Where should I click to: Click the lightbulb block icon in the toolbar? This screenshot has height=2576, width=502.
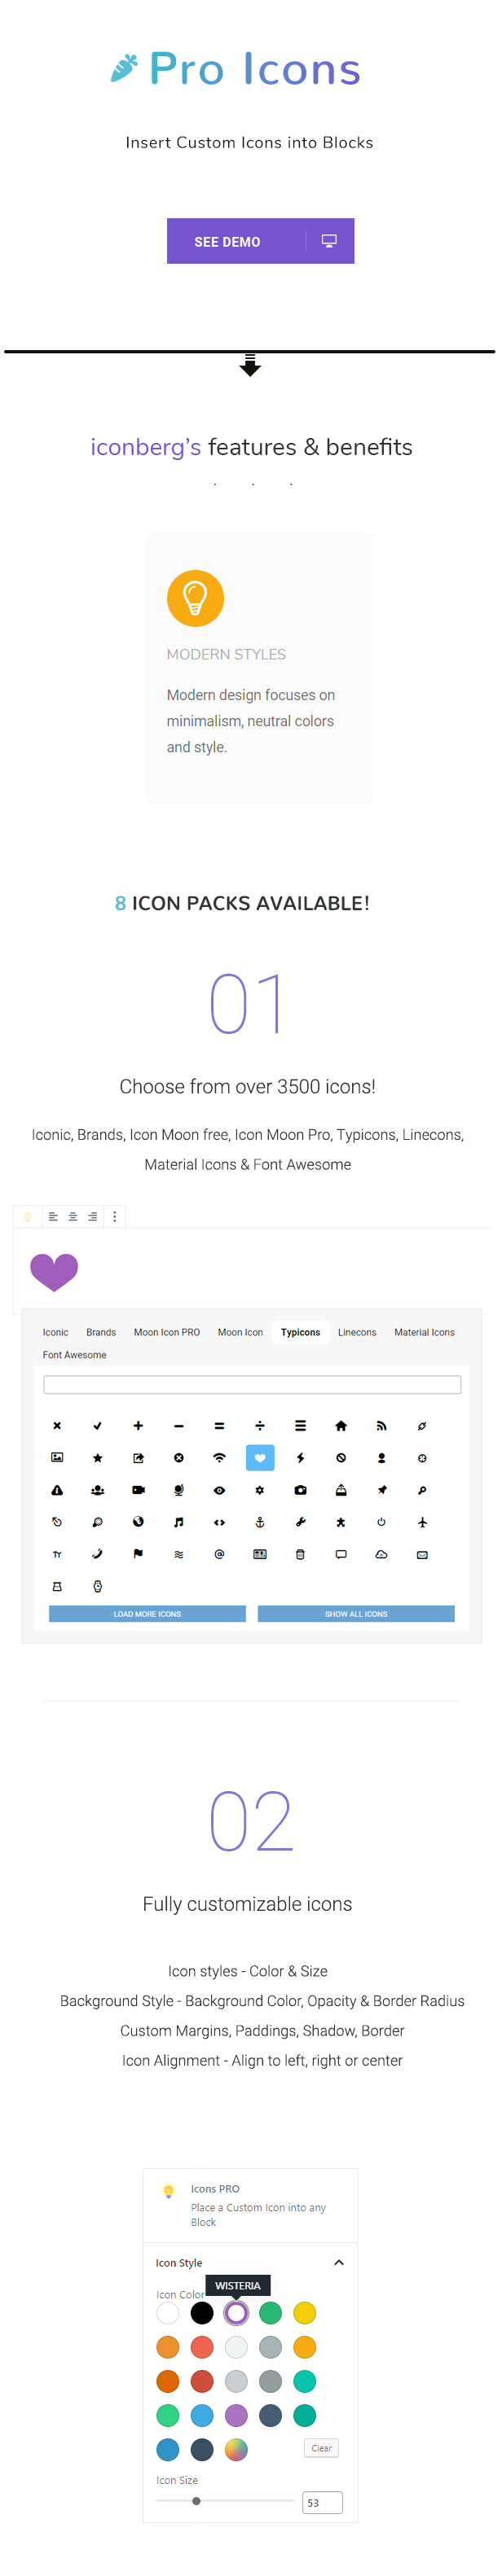pyautogui.click(x=28, y=1217)
